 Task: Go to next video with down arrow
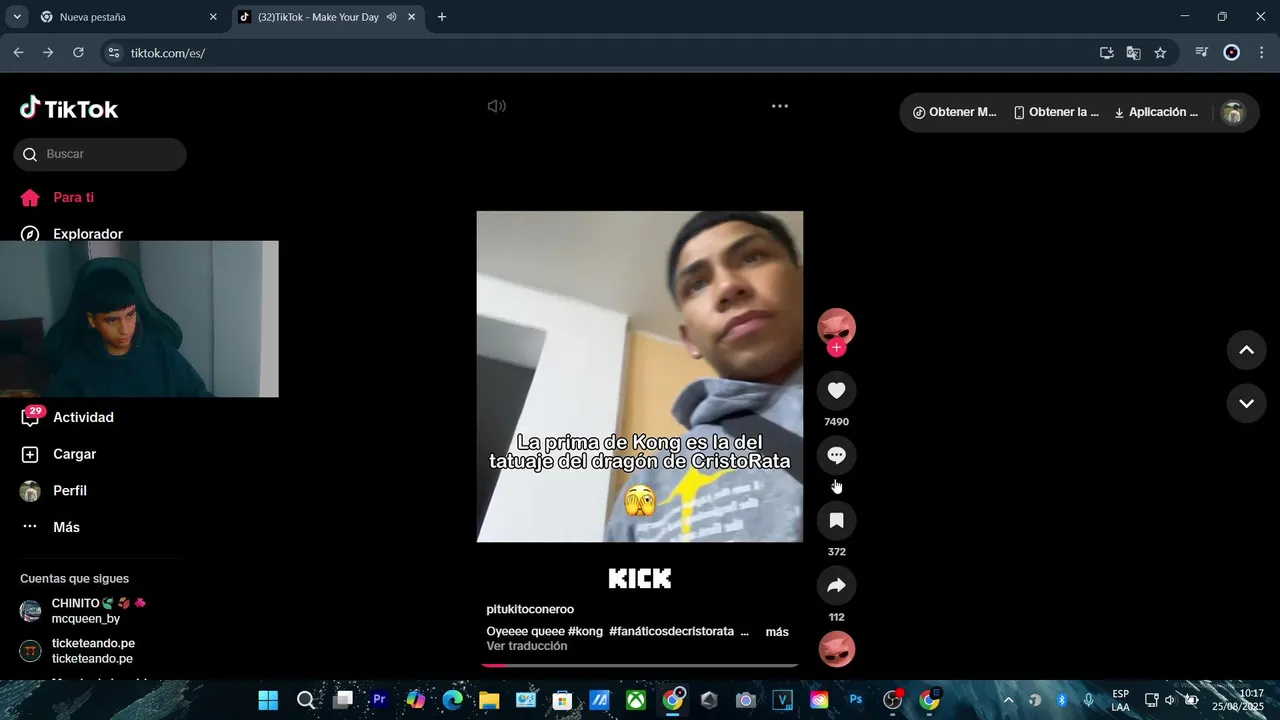(x=1247, y=404)
